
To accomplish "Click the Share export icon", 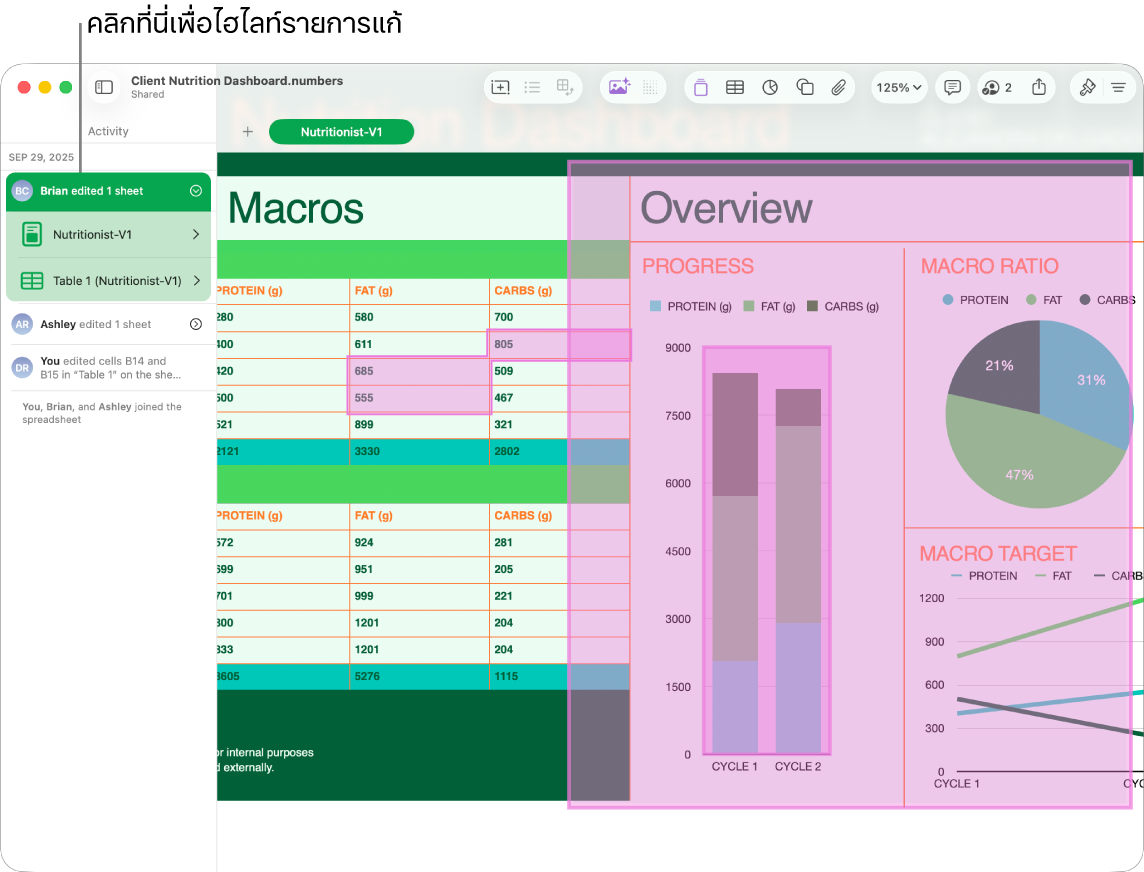I will [x=1039, y=88].
